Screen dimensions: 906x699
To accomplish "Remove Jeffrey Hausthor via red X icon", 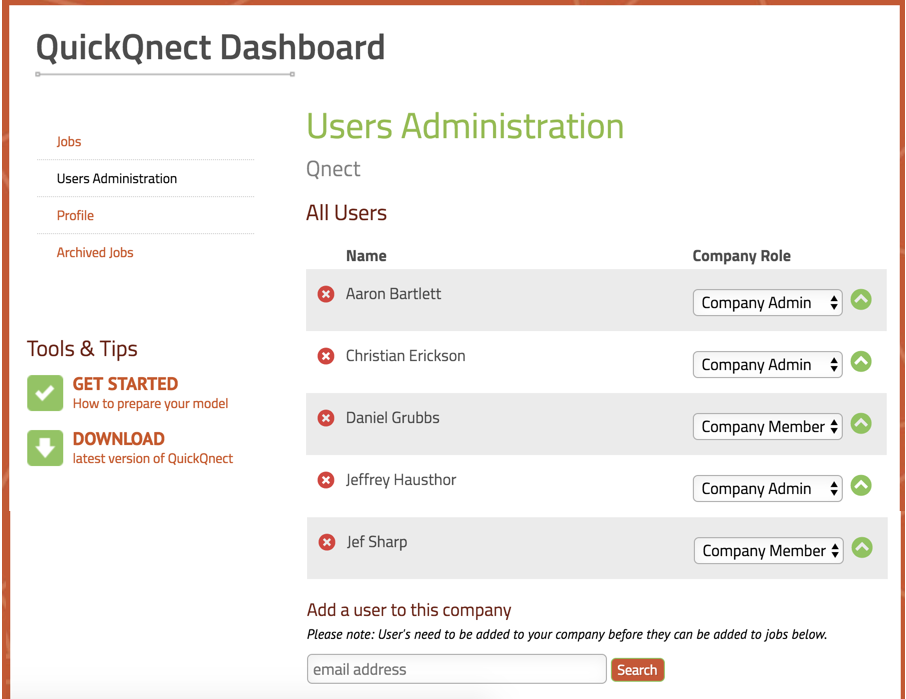I will tap(326, 479).
